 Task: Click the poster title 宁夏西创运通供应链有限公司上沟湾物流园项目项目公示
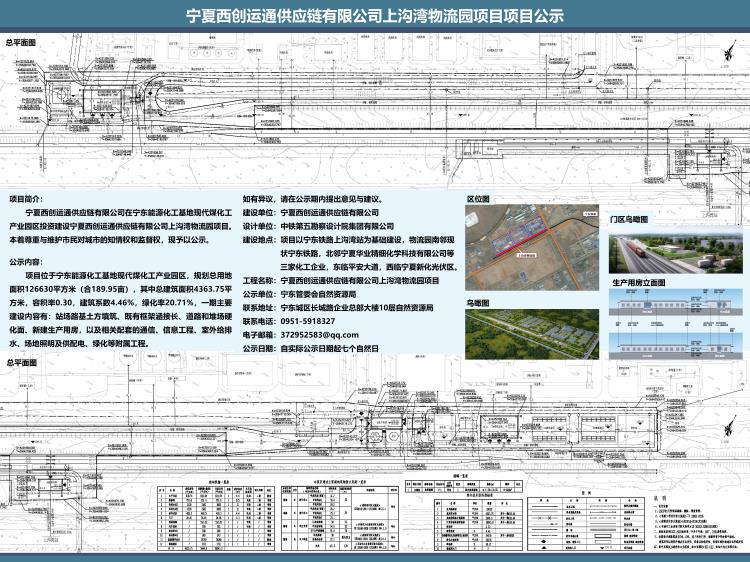pos(375,16)
